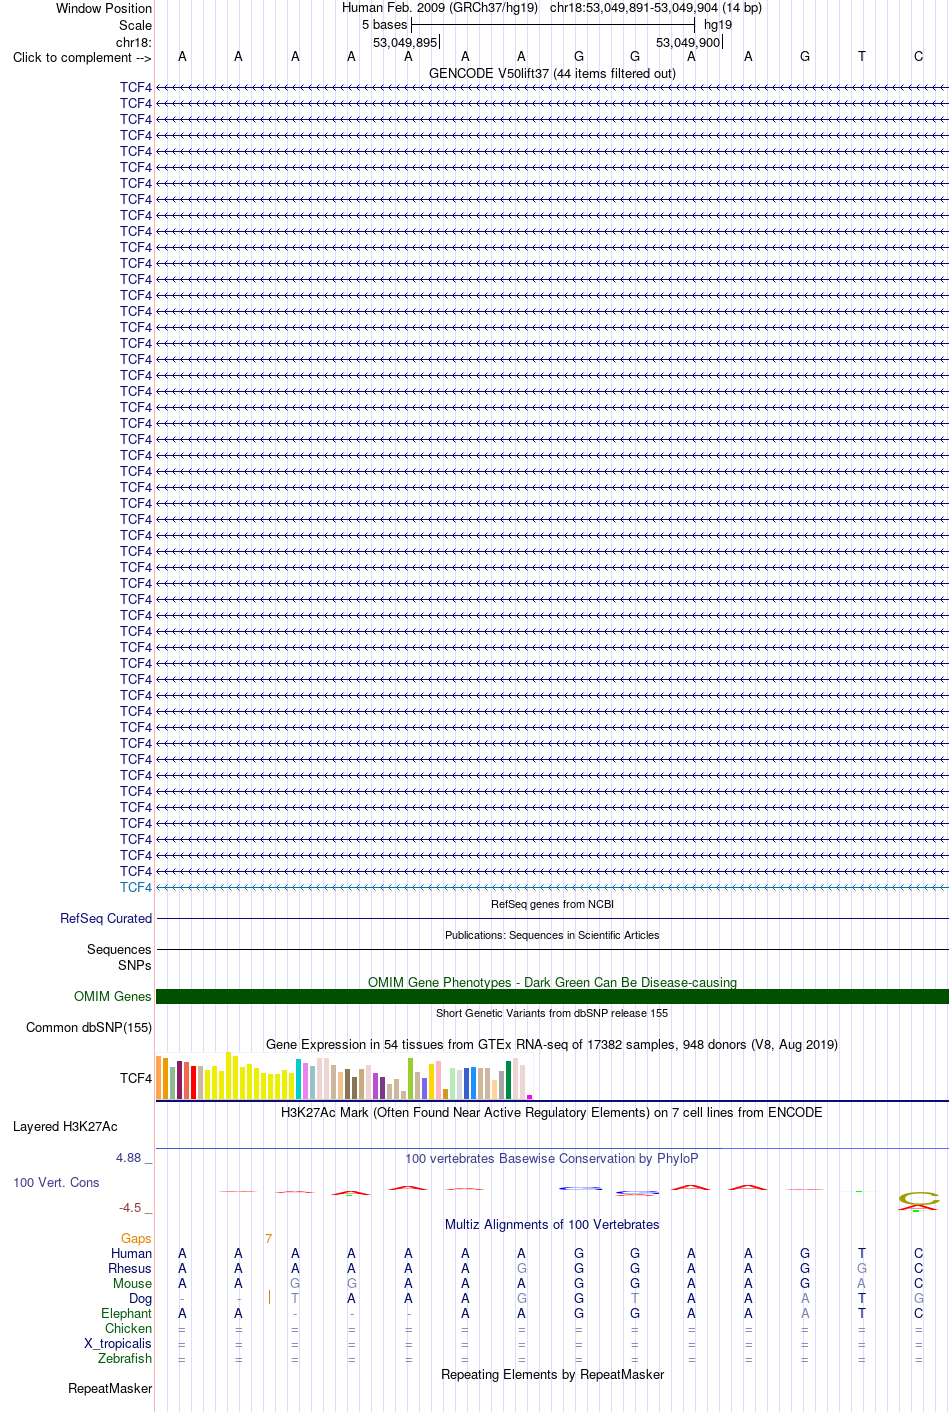Click the Human Feb. 2009 (GRCh37/hg19) text
Image resolution: width=950 pixels, height=1412 pixels.
click(440, 8)
